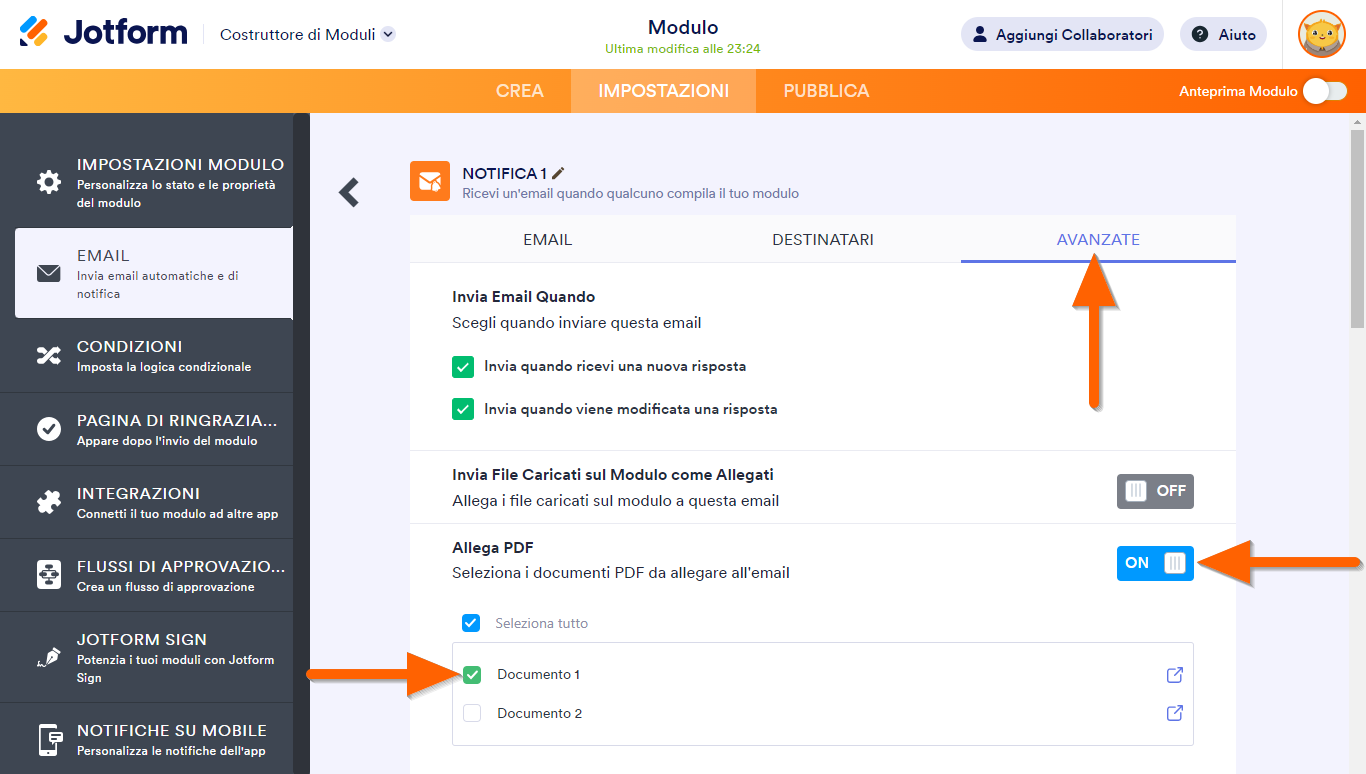
Task: Click the Email envelope sidebar icon
Action: tap(48, 273)
